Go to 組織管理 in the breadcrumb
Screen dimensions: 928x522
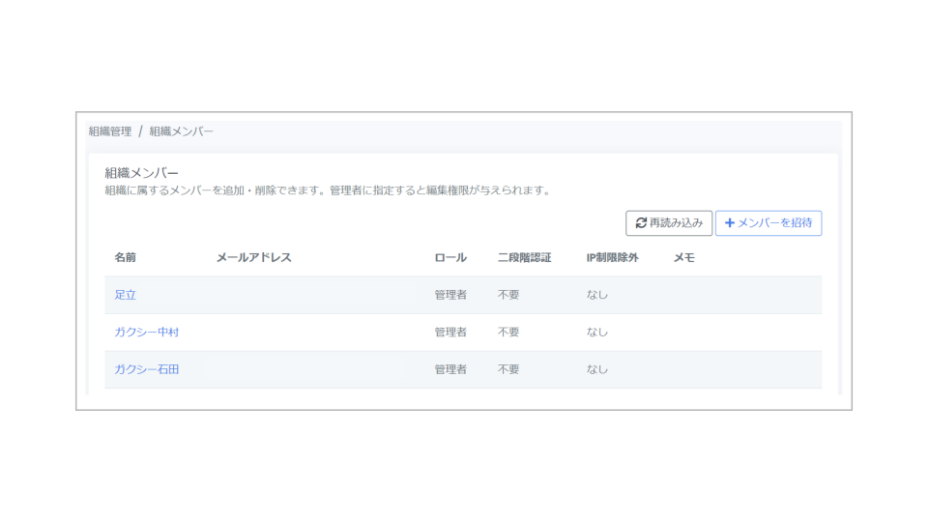(x=110, y=131)
